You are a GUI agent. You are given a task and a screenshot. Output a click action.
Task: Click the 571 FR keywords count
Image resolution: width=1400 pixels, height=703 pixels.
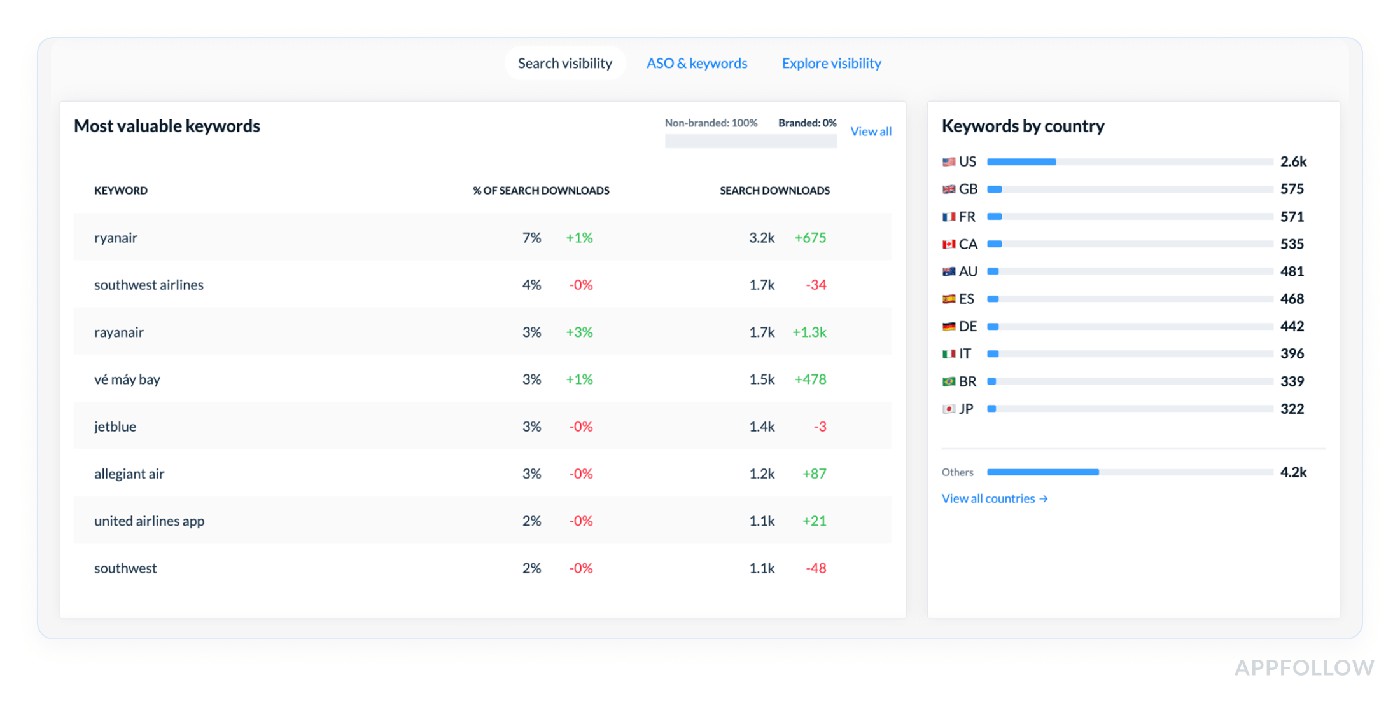[x=1292, y=217]
